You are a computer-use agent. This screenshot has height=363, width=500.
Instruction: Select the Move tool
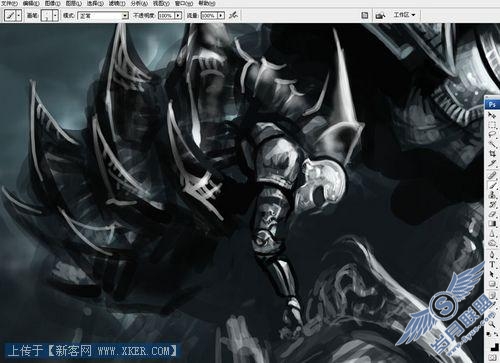click(492, 115)
